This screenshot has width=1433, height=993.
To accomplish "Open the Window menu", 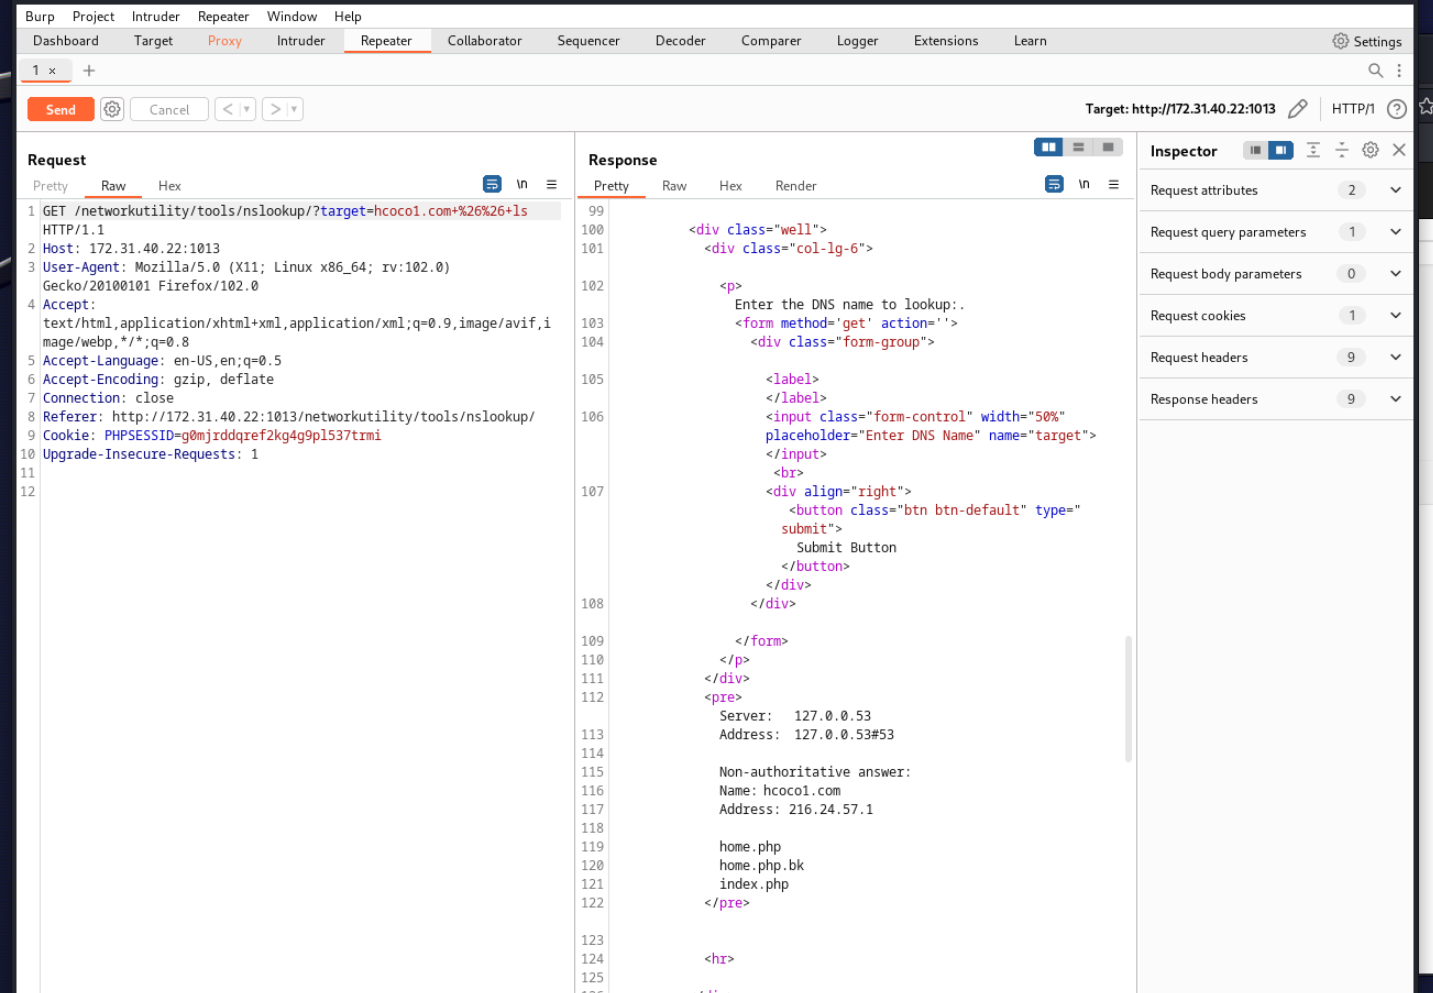I will 292,16.
